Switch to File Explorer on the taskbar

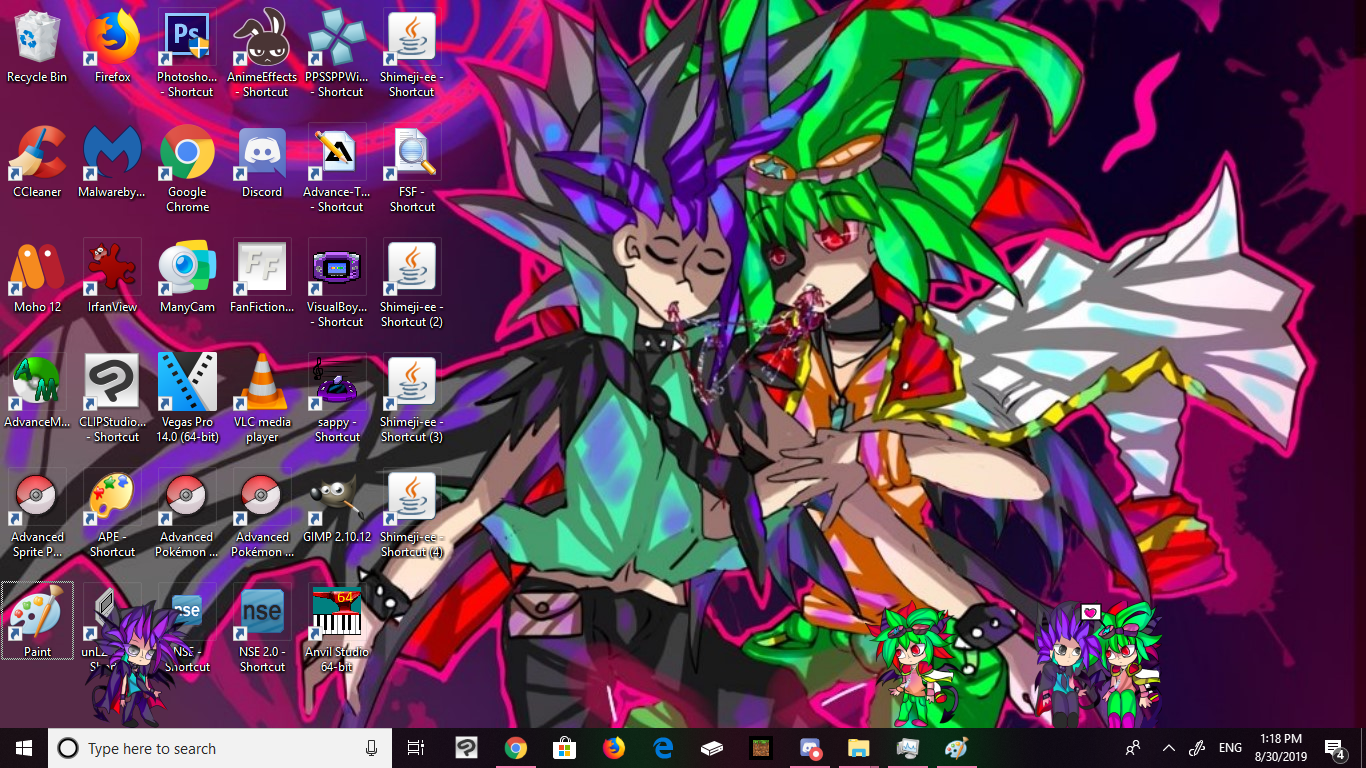coord(858,748)
